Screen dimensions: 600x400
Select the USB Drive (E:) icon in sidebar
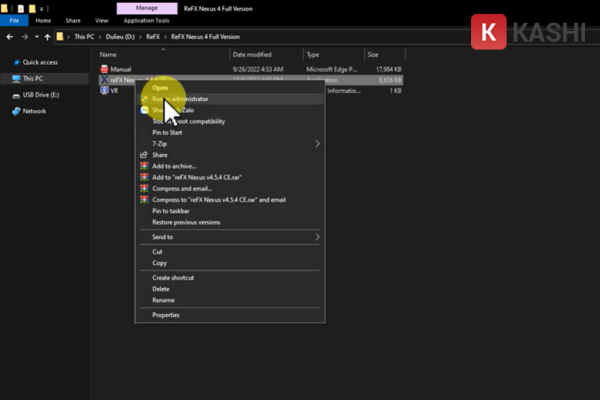pyautogui.click(x=14, y=94)
